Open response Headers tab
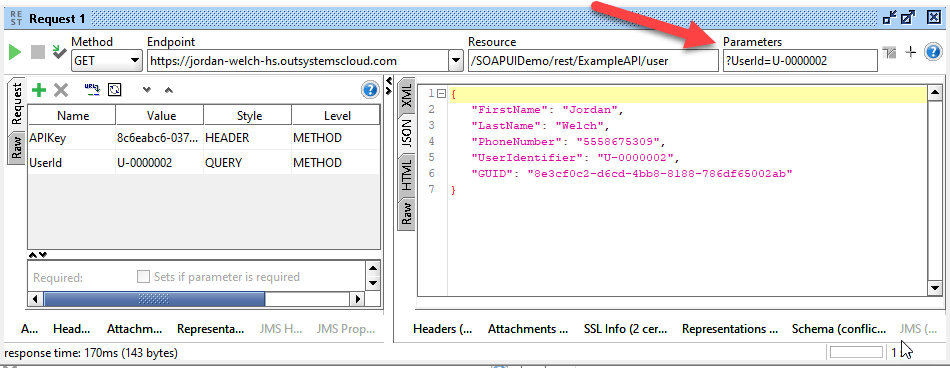 (x=442, y=329)
